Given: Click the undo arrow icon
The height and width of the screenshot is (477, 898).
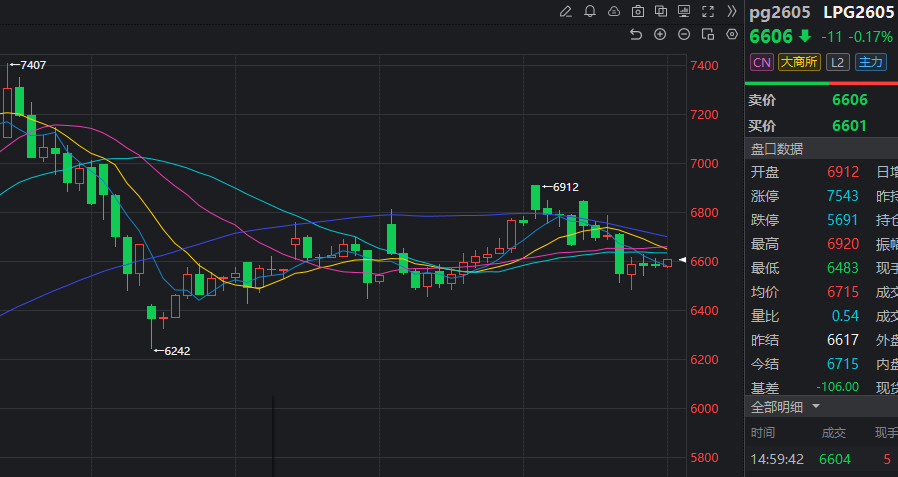Looking at the screenshot, I should click(636, 34).
